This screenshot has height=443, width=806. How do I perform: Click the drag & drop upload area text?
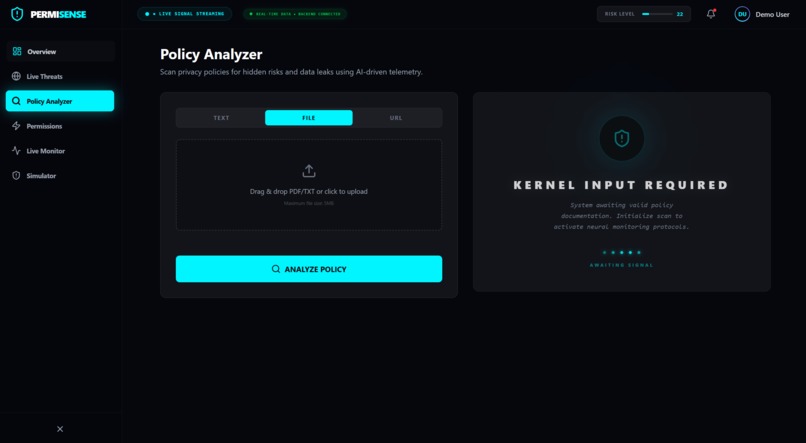(x=309, y=192)
